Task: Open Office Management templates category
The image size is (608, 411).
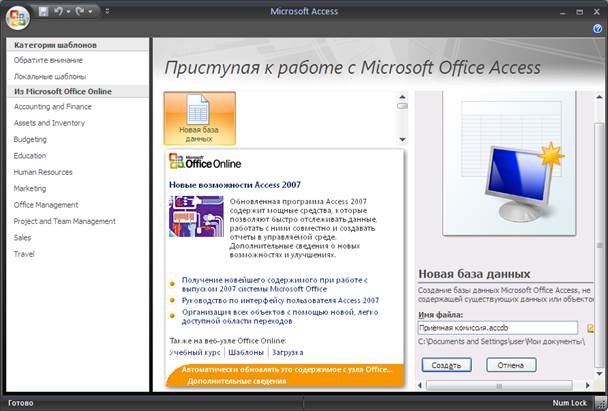Action: [x=46, y=205]
